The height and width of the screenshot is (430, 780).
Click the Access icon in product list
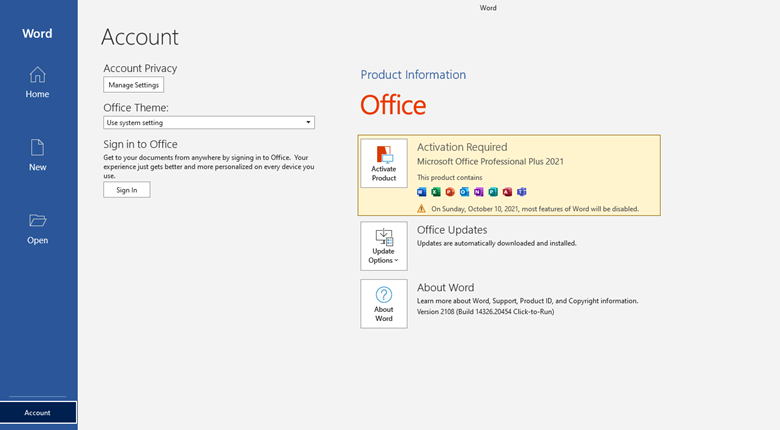click(x=507, y=192)
